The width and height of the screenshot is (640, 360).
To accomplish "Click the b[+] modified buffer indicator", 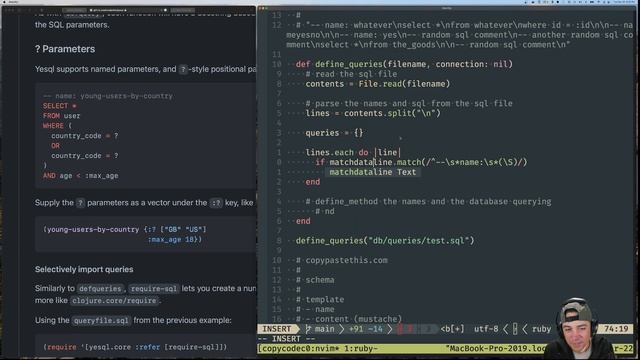I will [x=452, y=329].
